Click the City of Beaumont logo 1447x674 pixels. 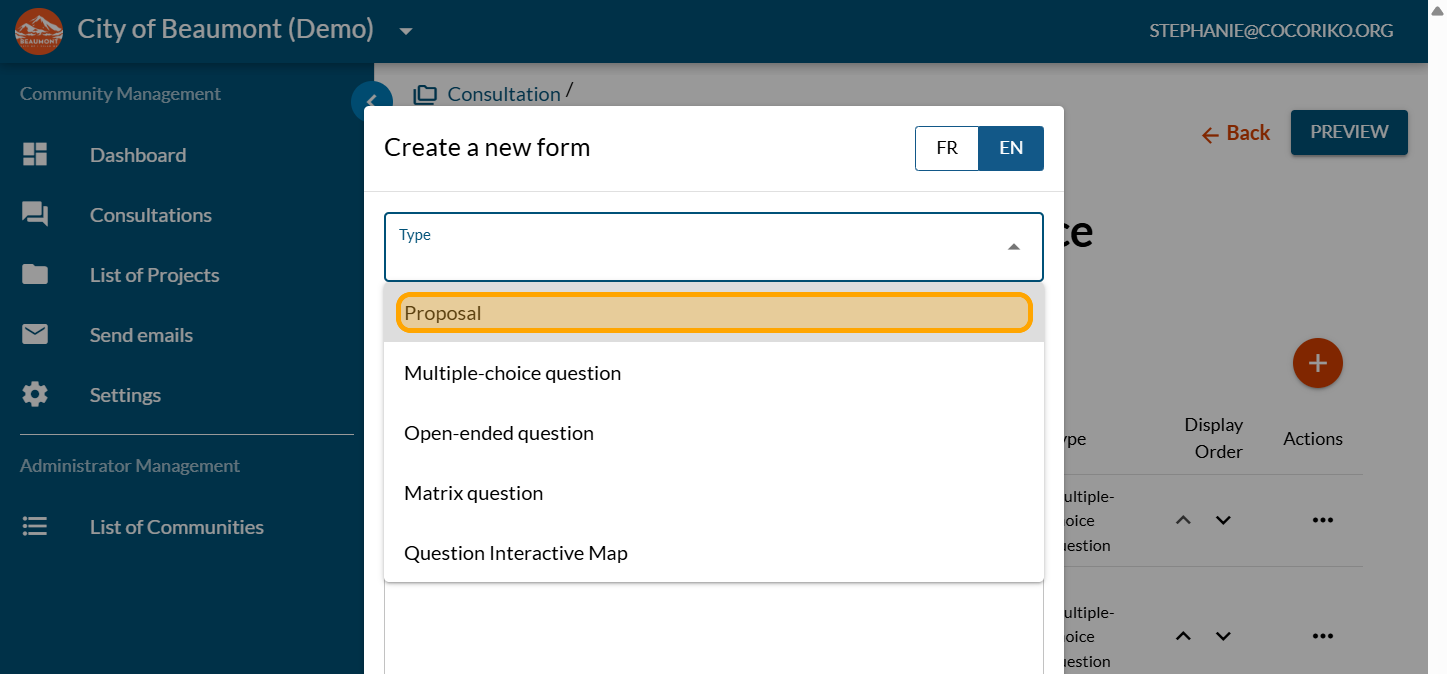click(39, 31)
